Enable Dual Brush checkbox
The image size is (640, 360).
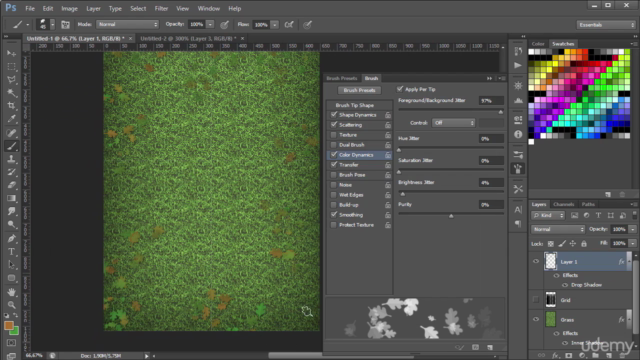pos(334,145)
